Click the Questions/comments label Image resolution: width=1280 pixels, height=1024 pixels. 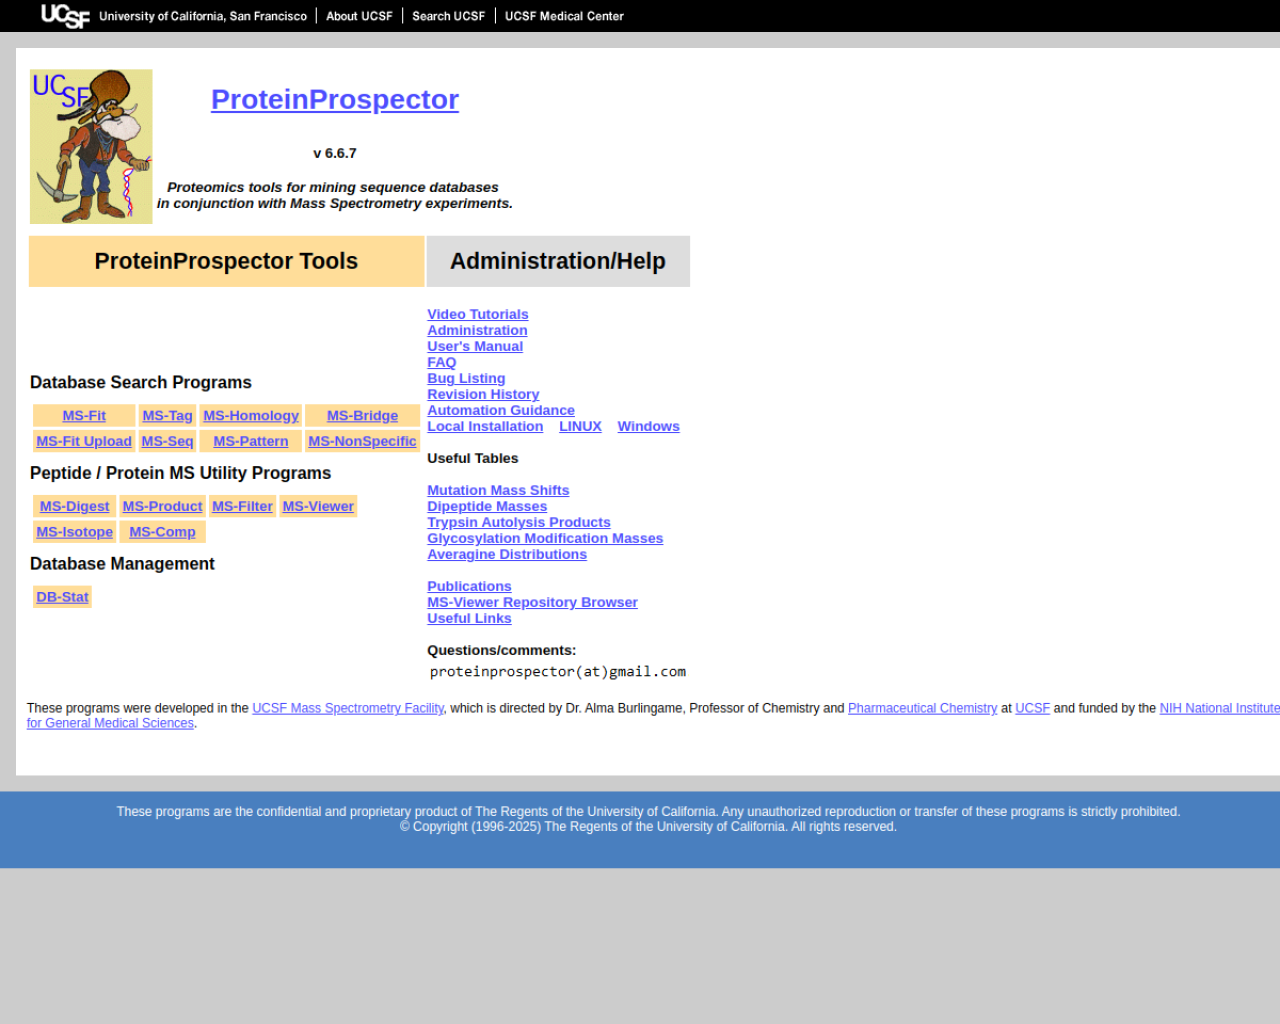tap(502, 650)
